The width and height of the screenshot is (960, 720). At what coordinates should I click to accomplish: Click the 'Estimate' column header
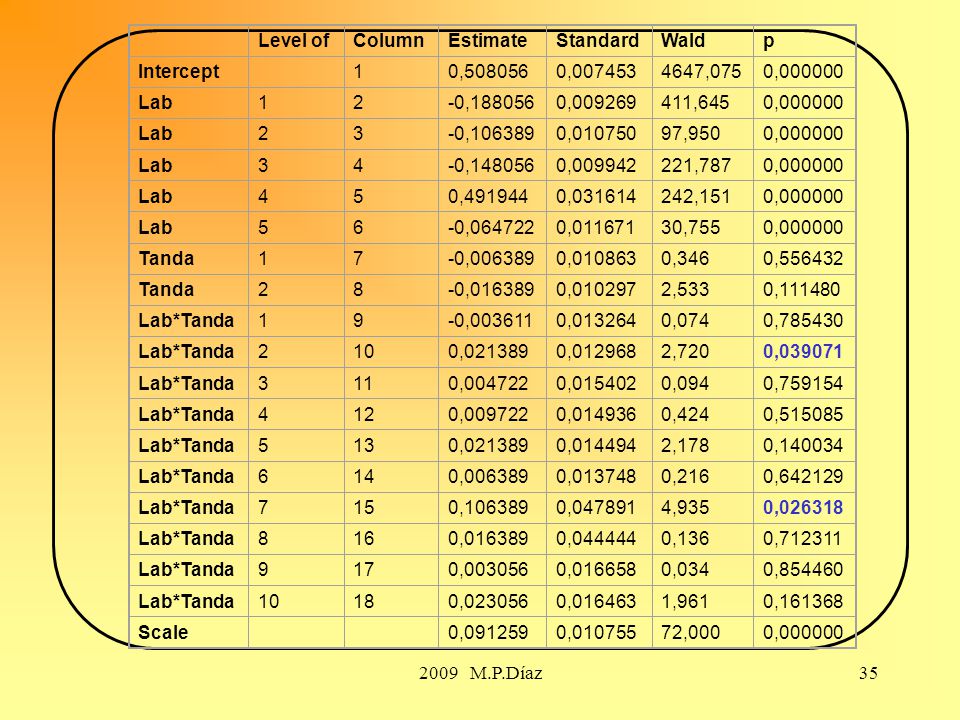(487, 40)
